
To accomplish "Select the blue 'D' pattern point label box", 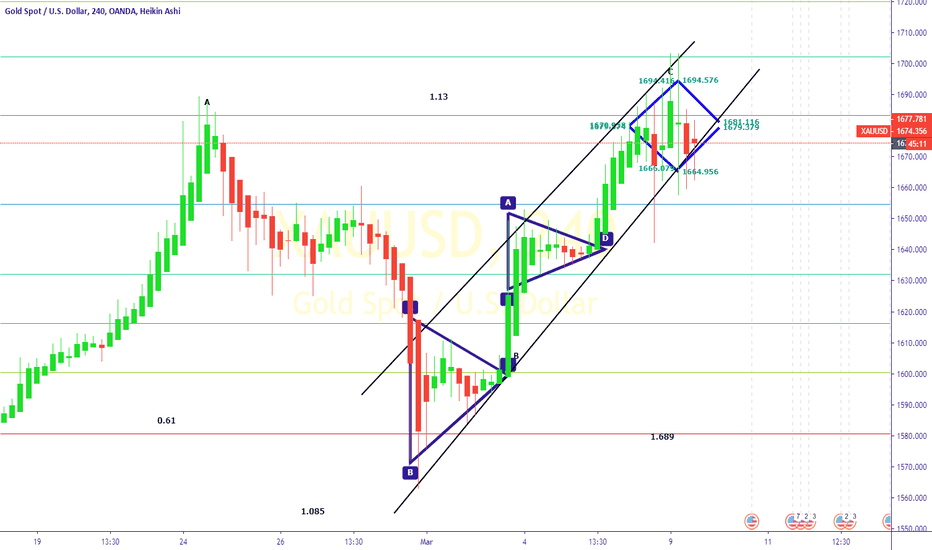I will pos(605,239).
